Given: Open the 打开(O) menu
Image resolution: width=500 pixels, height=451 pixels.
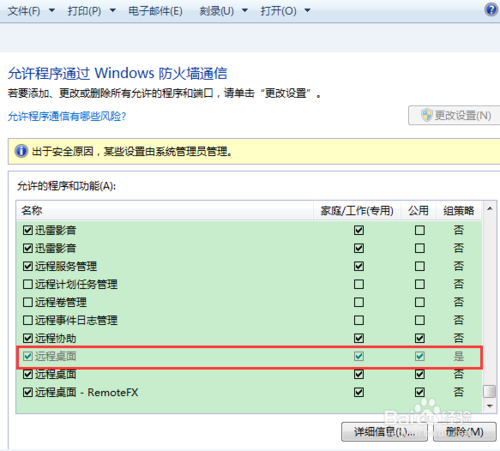Looking at the screenshot, I should [278, 11].
